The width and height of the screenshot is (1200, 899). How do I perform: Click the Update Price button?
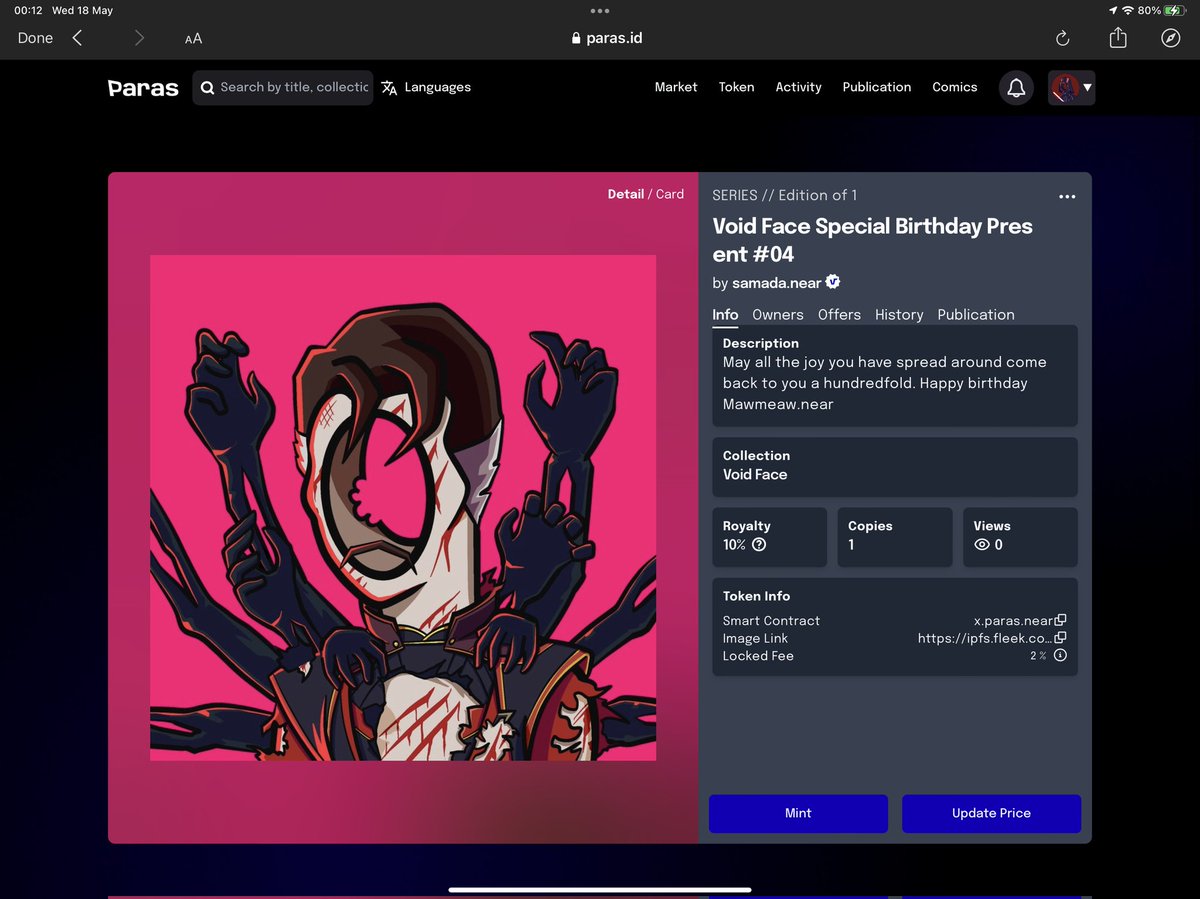[991, 813]
